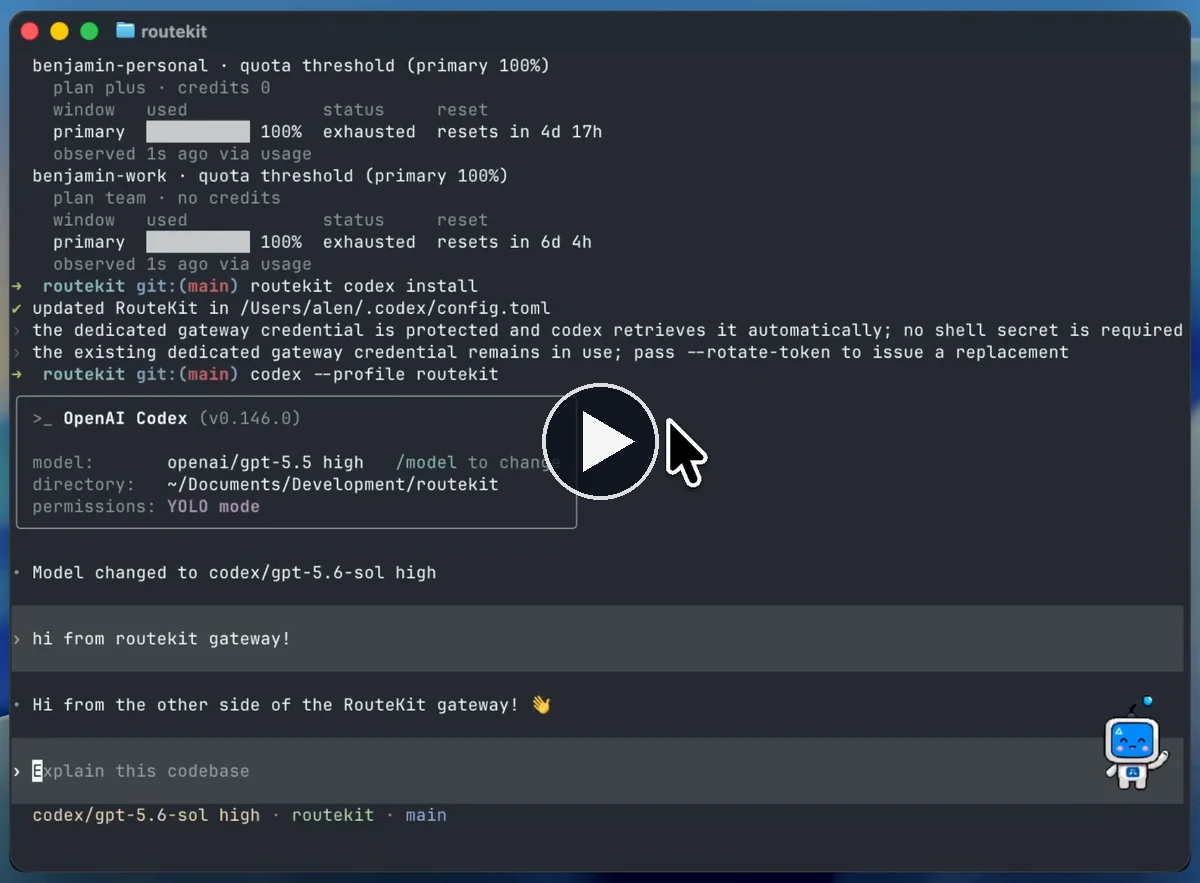Click the benjamin-work usage progress bar
Screen dimensions: 1200x883
tap(198, 242)
